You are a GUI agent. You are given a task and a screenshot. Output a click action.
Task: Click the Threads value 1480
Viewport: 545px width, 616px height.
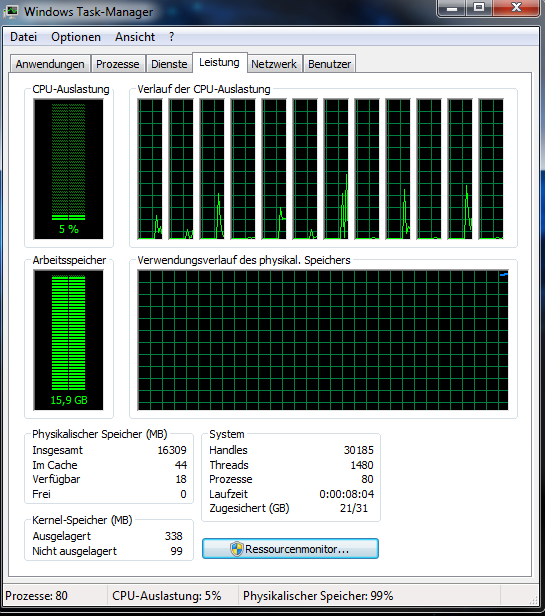click(x=362, y=465)
